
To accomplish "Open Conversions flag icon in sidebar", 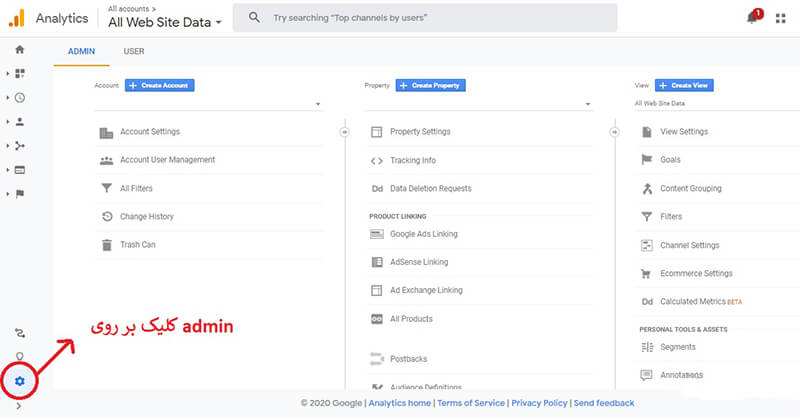I will point(20,194).
